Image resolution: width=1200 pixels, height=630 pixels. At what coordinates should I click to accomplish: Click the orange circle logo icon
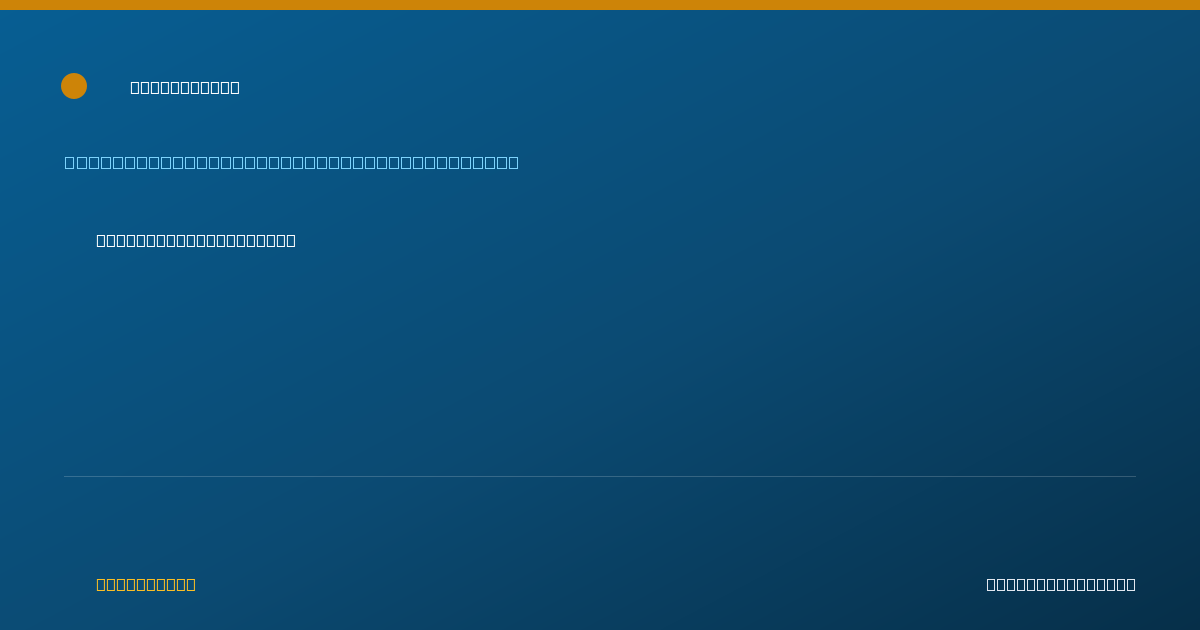74,86
